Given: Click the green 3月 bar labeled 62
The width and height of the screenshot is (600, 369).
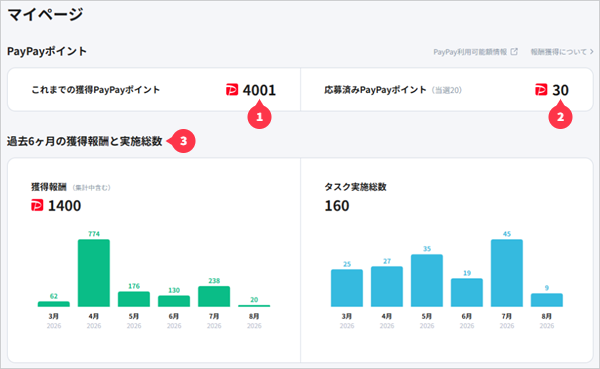Looking at the screenshot, I should point(54,304).
